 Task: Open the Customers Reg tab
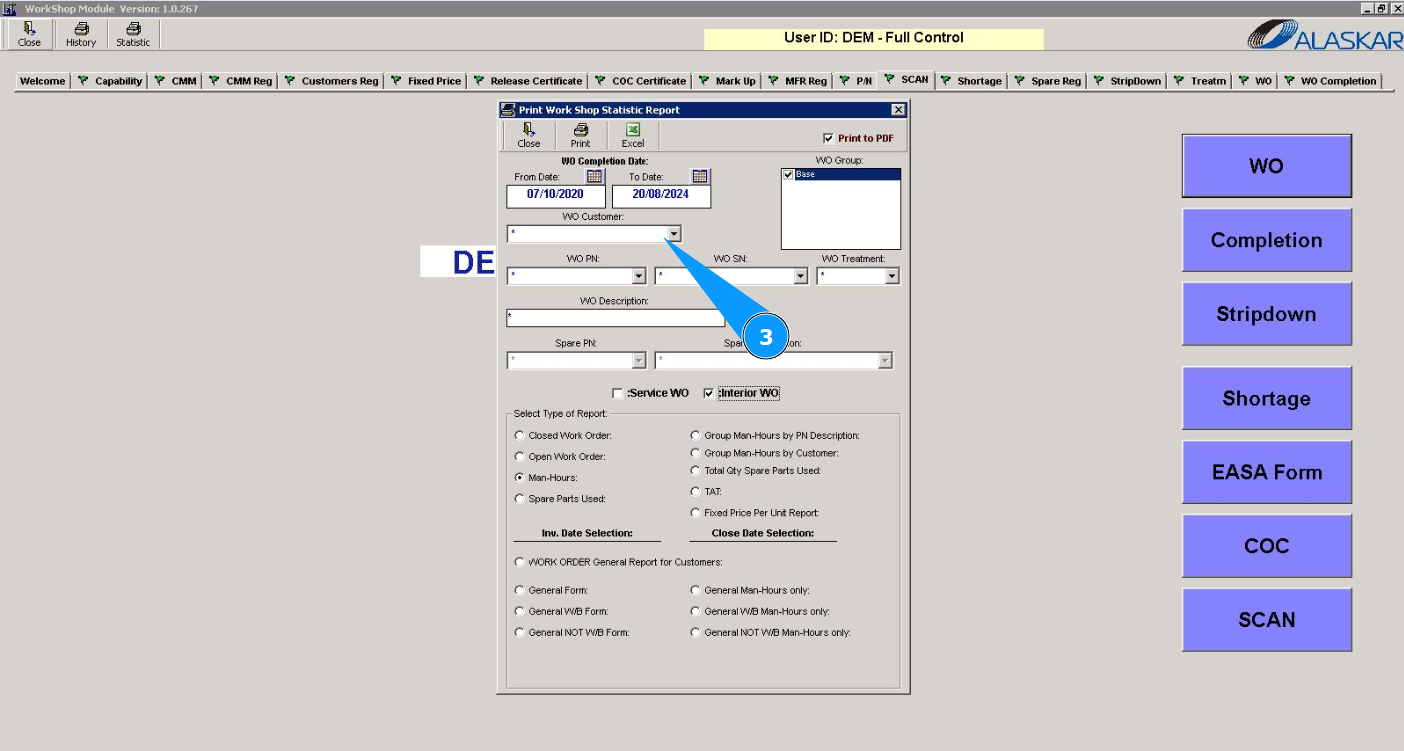pos(332,81)
